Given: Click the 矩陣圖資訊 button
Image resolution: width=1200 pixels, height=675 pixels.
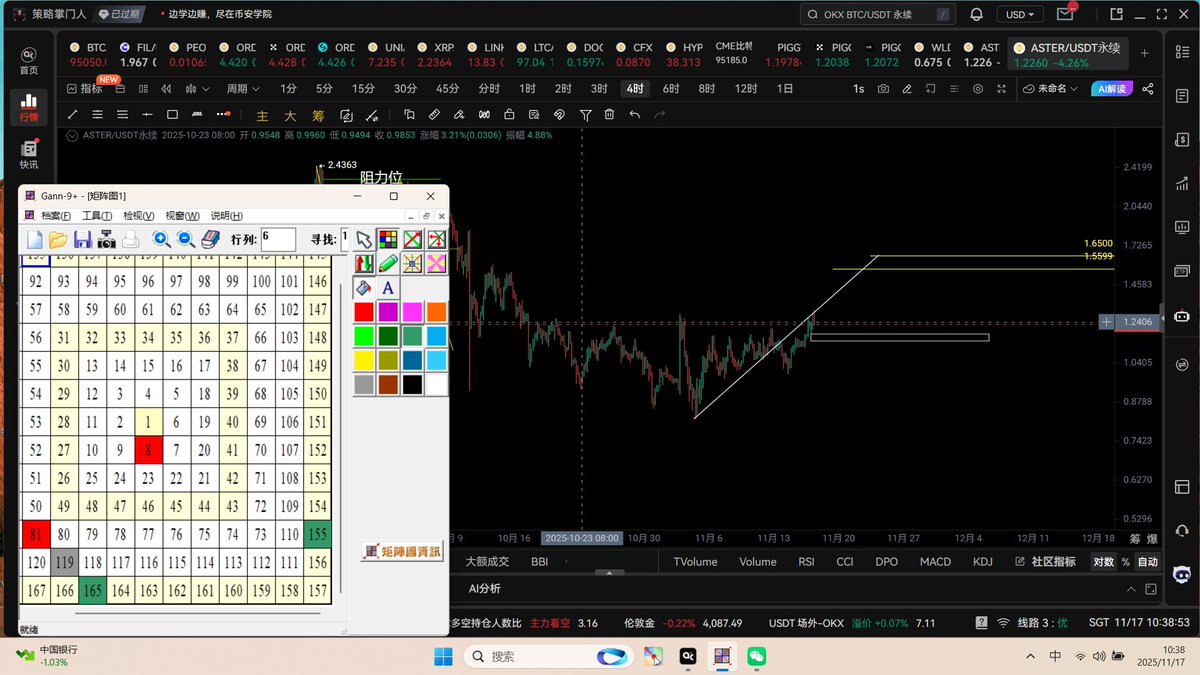Looking at the screenshot, I should click(401, 551).
